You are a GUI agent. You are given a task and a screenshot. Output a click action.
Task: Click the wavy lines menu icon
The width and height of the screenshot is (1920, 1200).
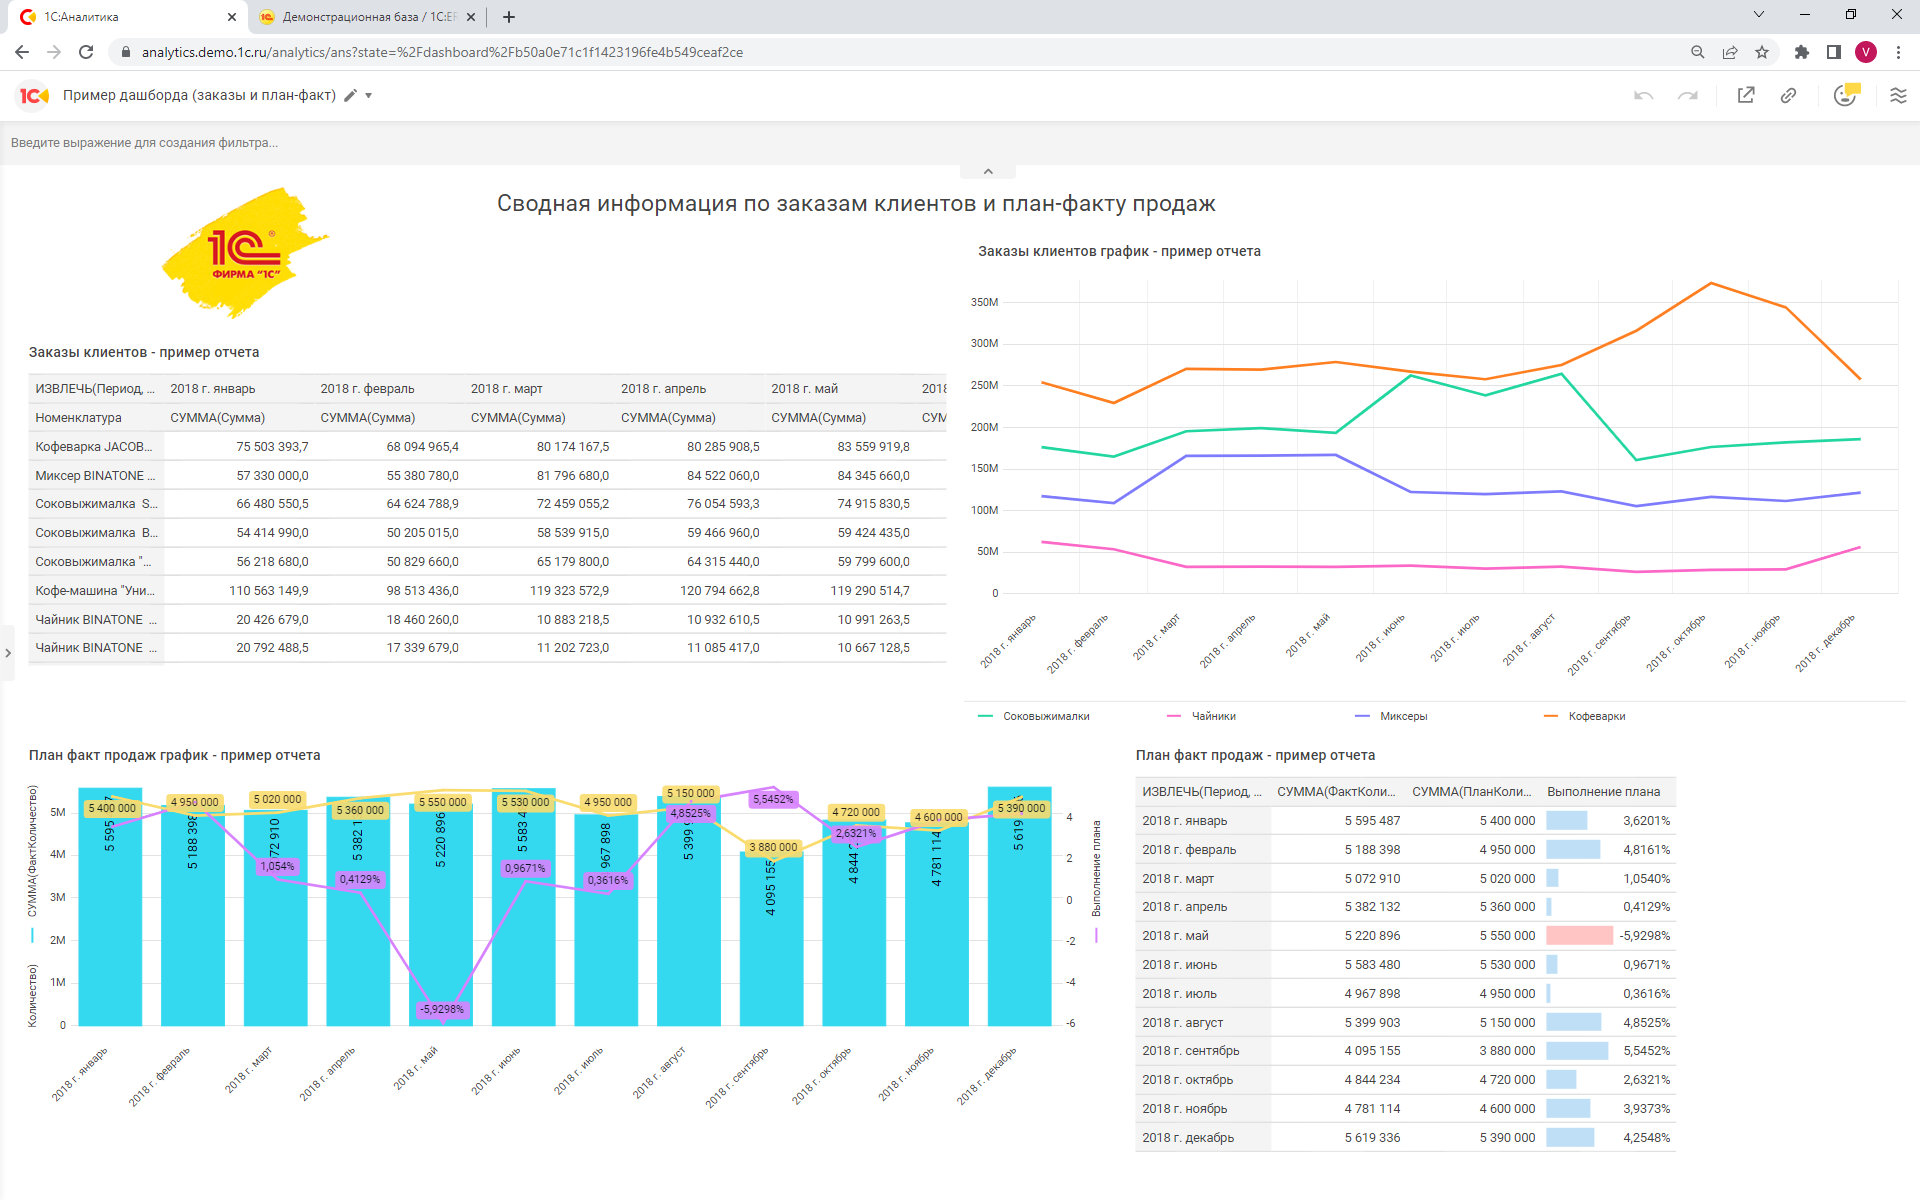point(1898,95)
